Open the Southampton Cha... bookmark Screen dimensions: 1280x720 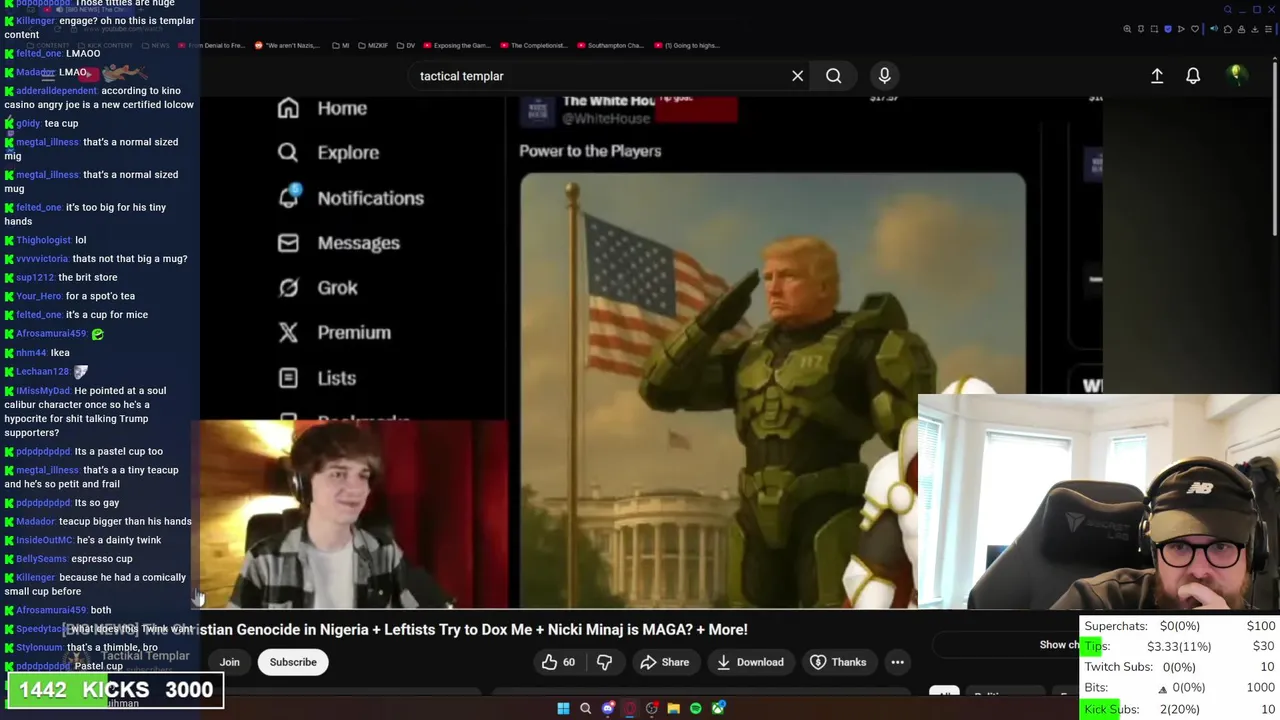[611, 45]
